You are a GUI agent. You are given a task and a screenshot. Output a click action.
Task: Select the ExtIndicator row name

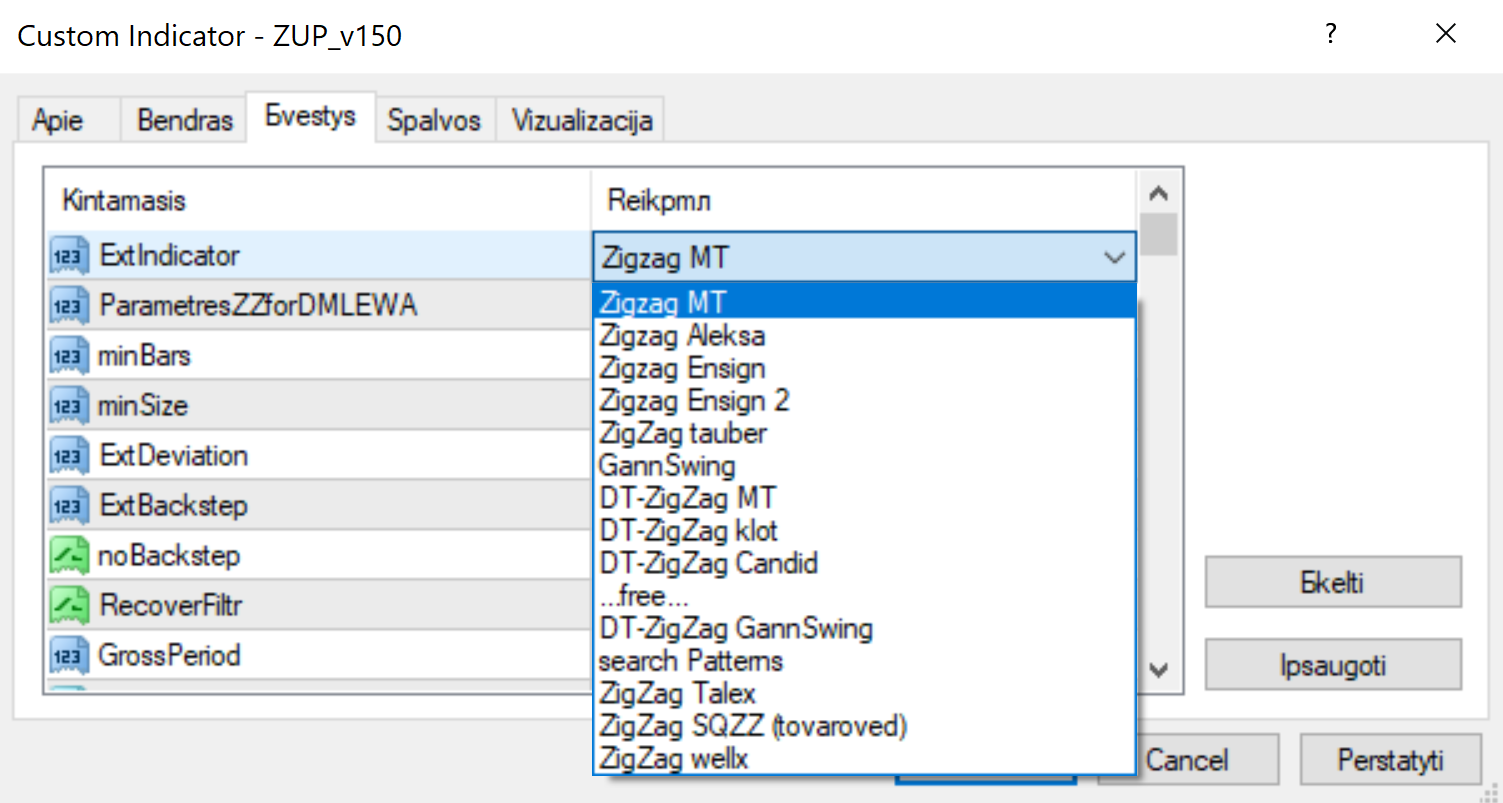pos(169,256)
